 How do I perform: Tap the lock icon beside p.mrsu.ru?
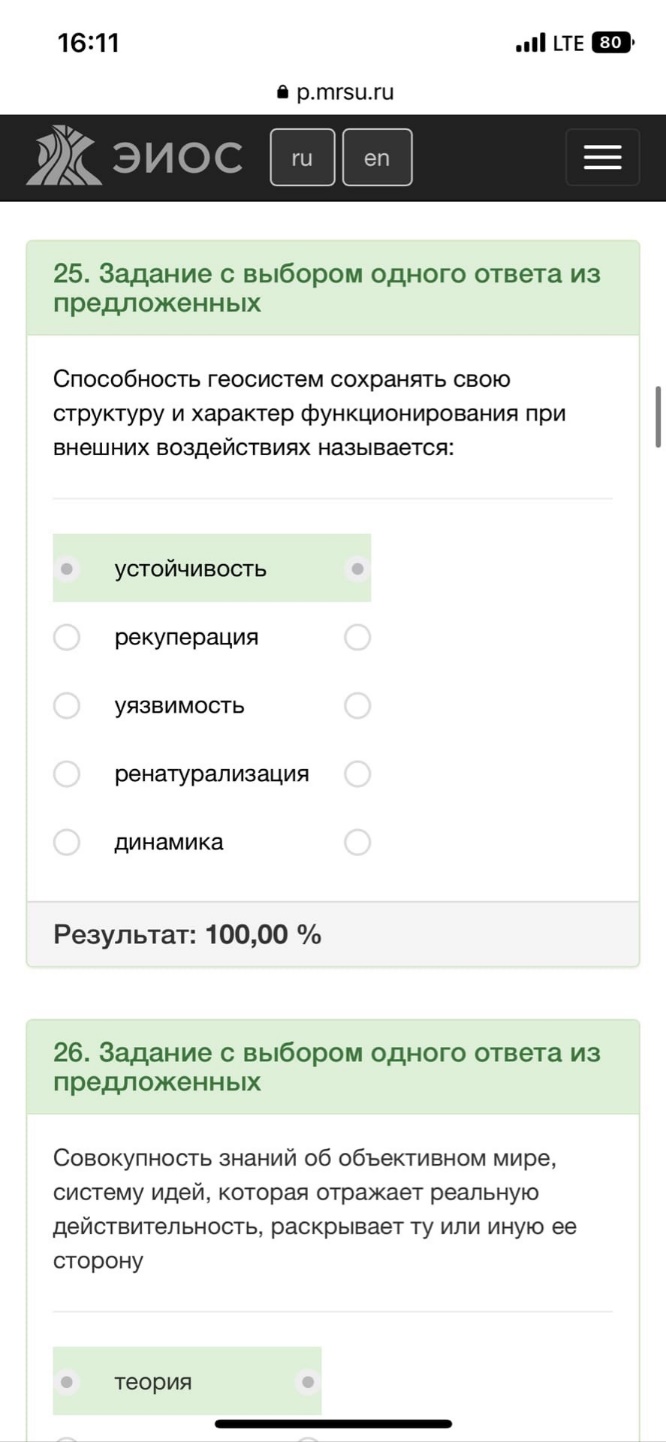(x=282, y=93)
